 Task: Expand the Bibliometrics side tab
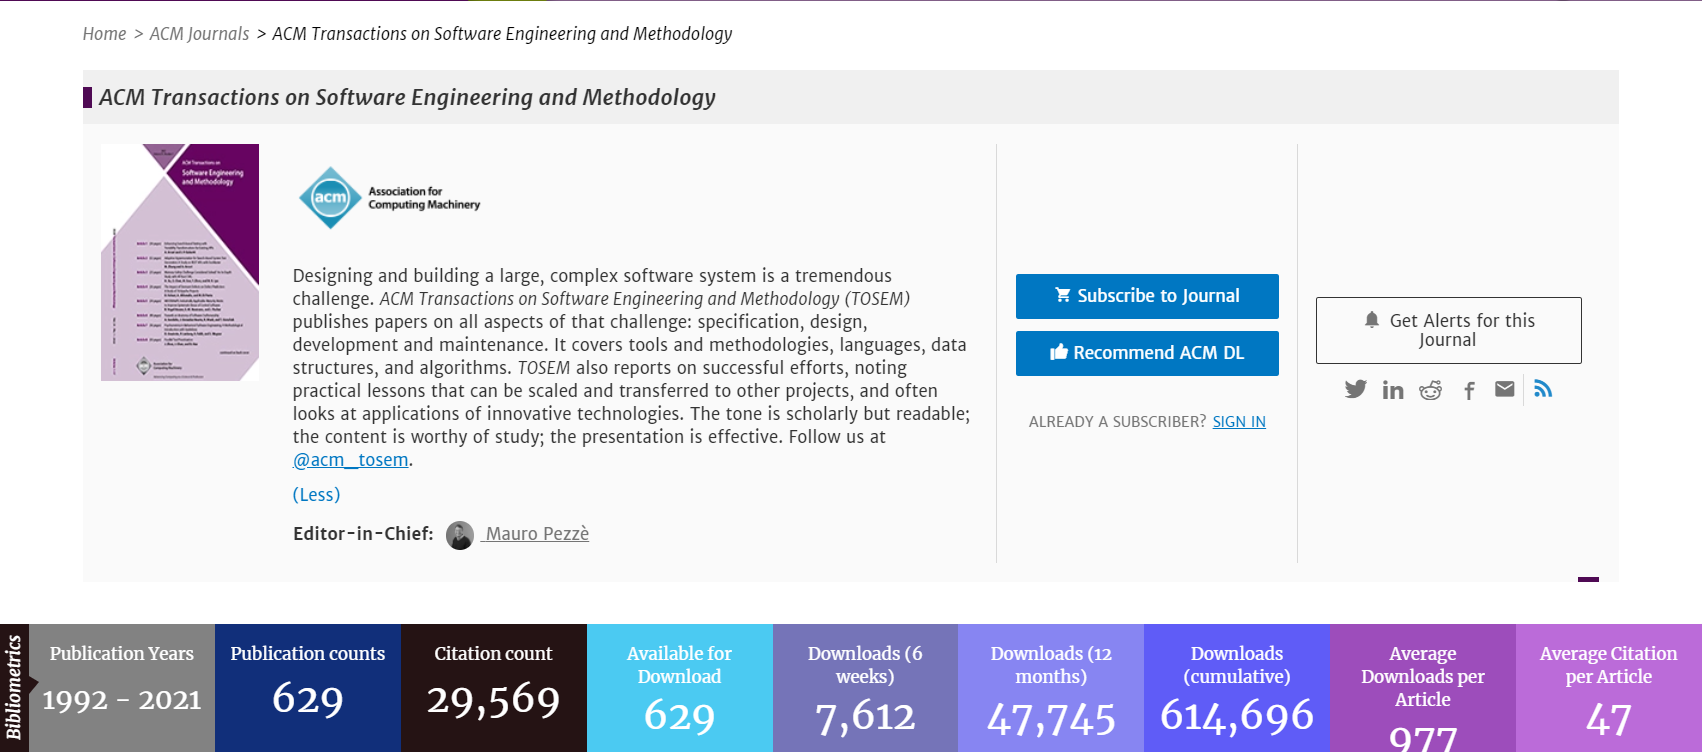[x=14, y=688]
